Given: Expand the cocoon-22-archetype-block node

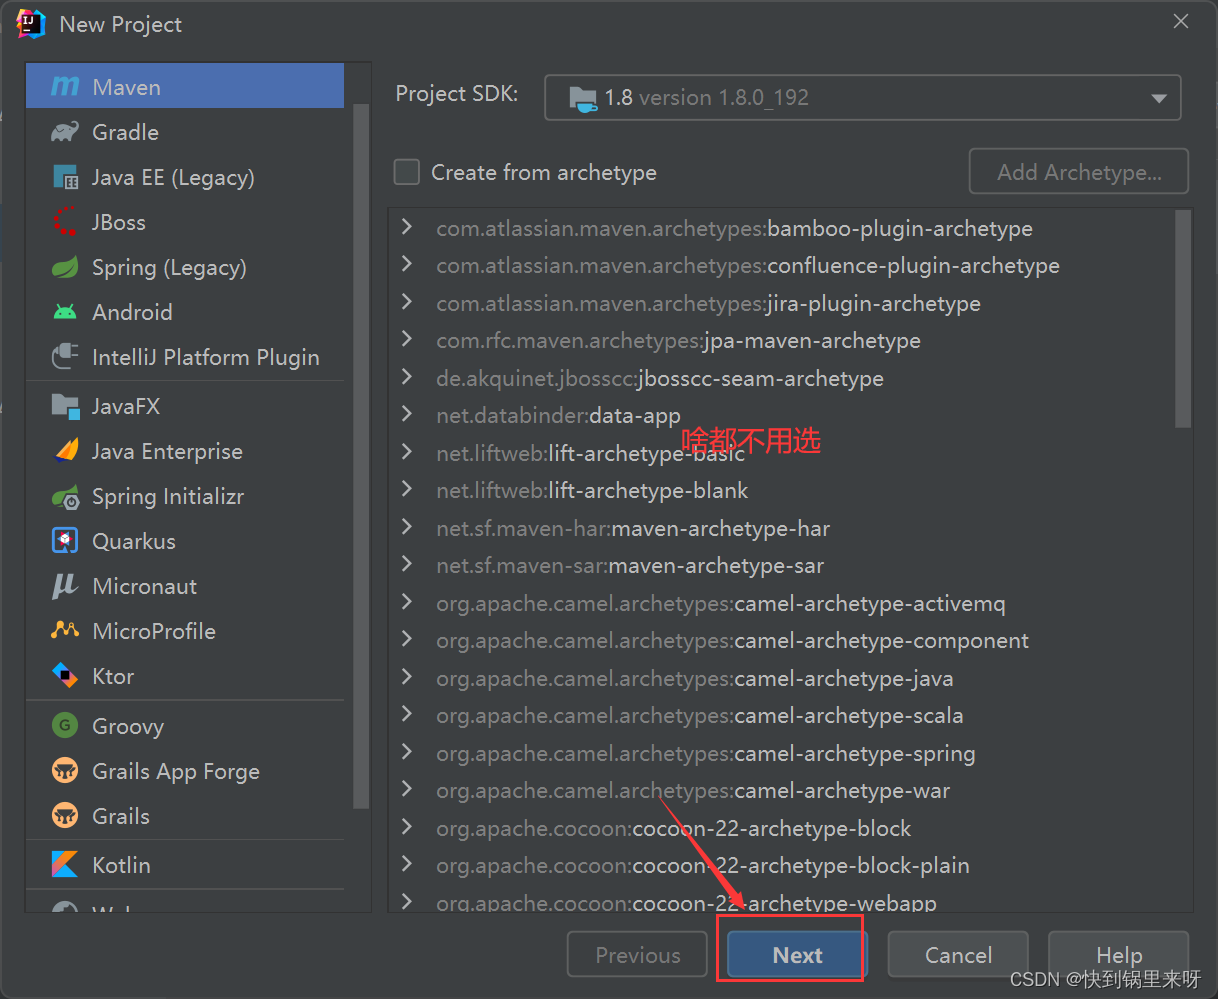Looking at the screenshot, I should pos(407,827).
